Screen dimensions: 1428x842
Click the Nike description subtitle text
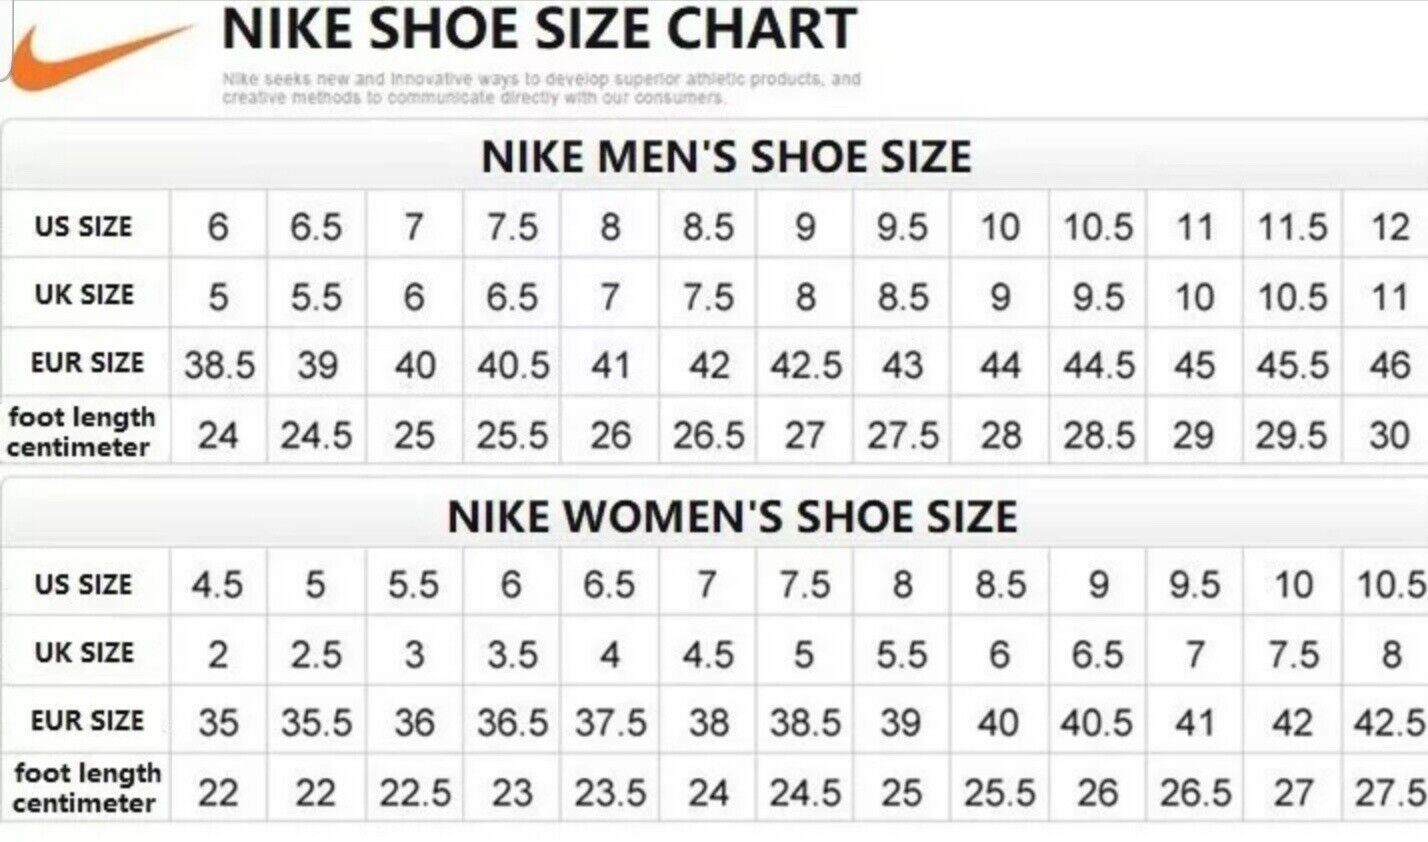(541, 88)
